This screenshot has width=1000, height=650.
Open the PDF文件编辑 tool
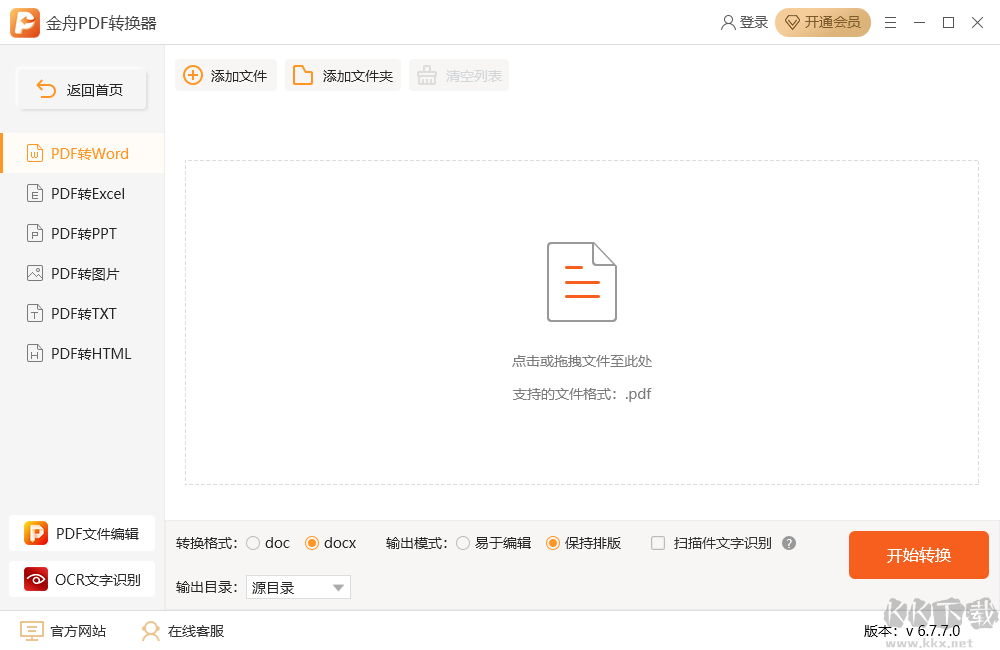pos(82,533)
